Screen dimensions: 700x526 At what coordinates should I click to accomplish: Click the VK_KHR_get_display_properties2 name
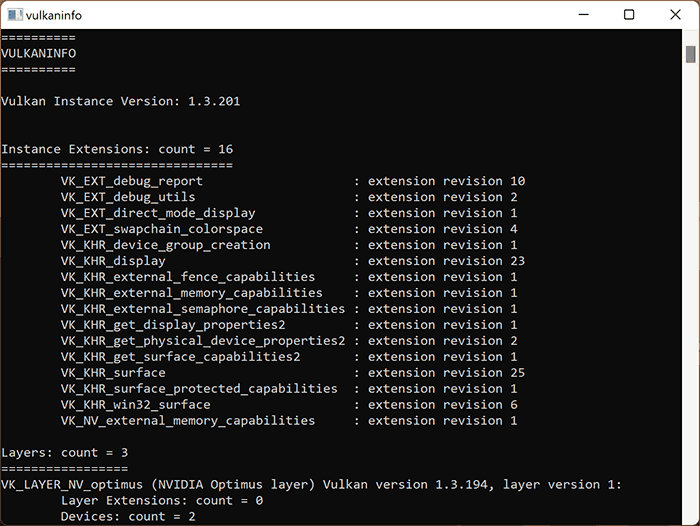(173, 325)
